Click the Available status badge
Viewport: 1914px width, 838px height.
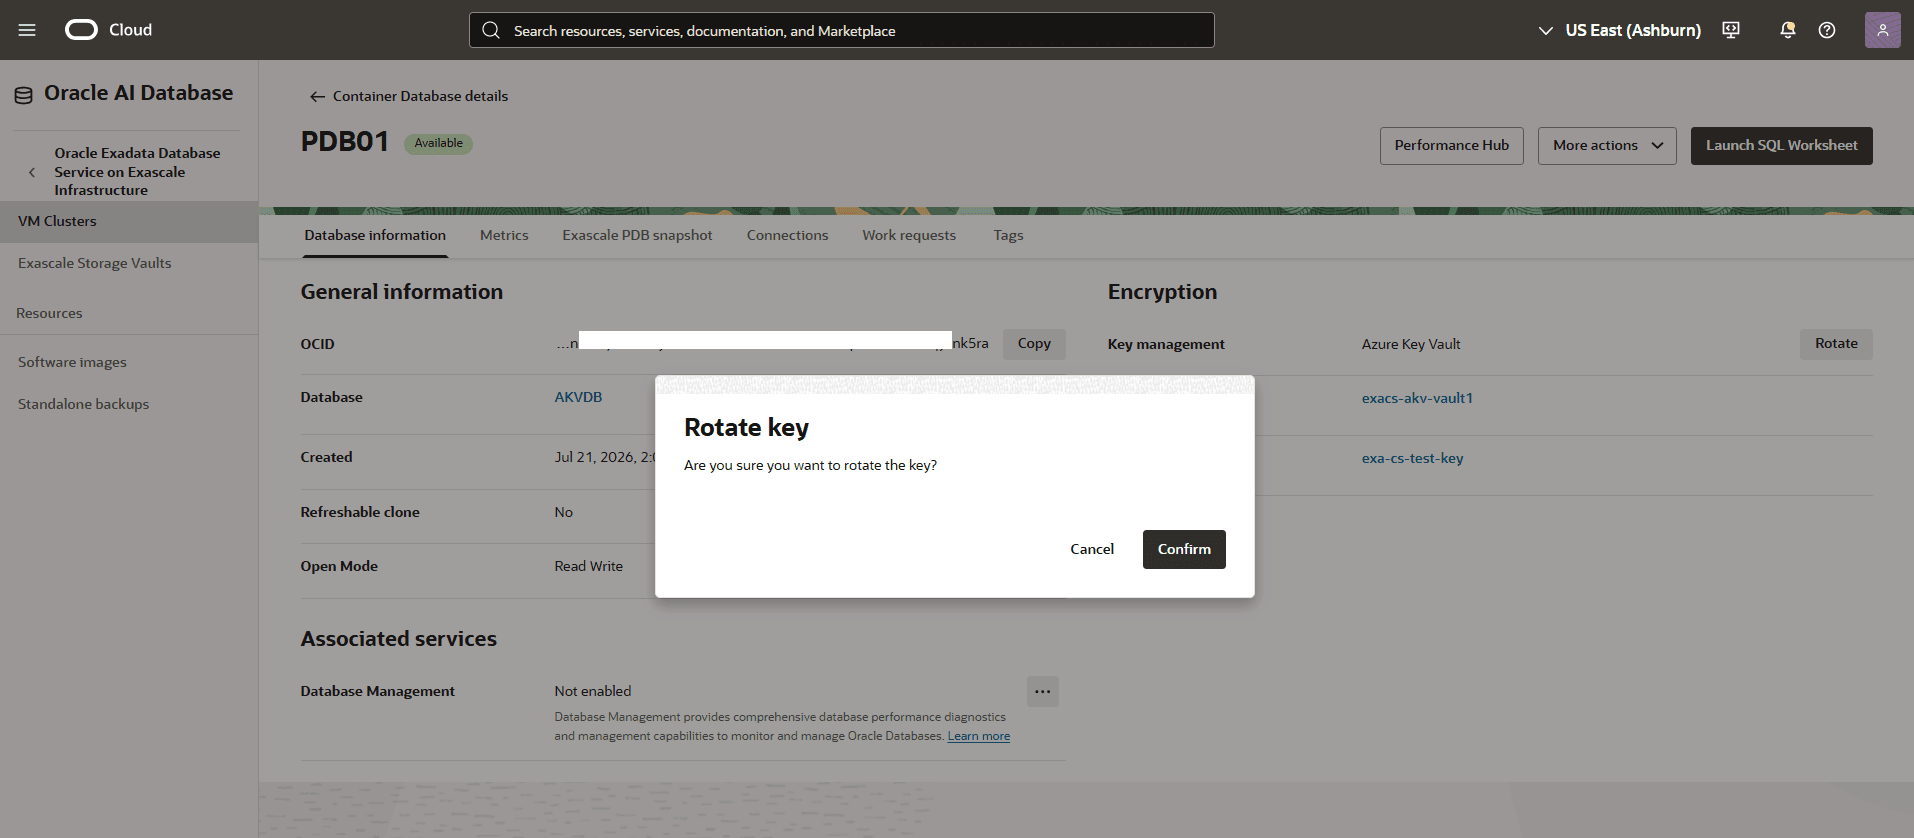[x=438, y=143]
